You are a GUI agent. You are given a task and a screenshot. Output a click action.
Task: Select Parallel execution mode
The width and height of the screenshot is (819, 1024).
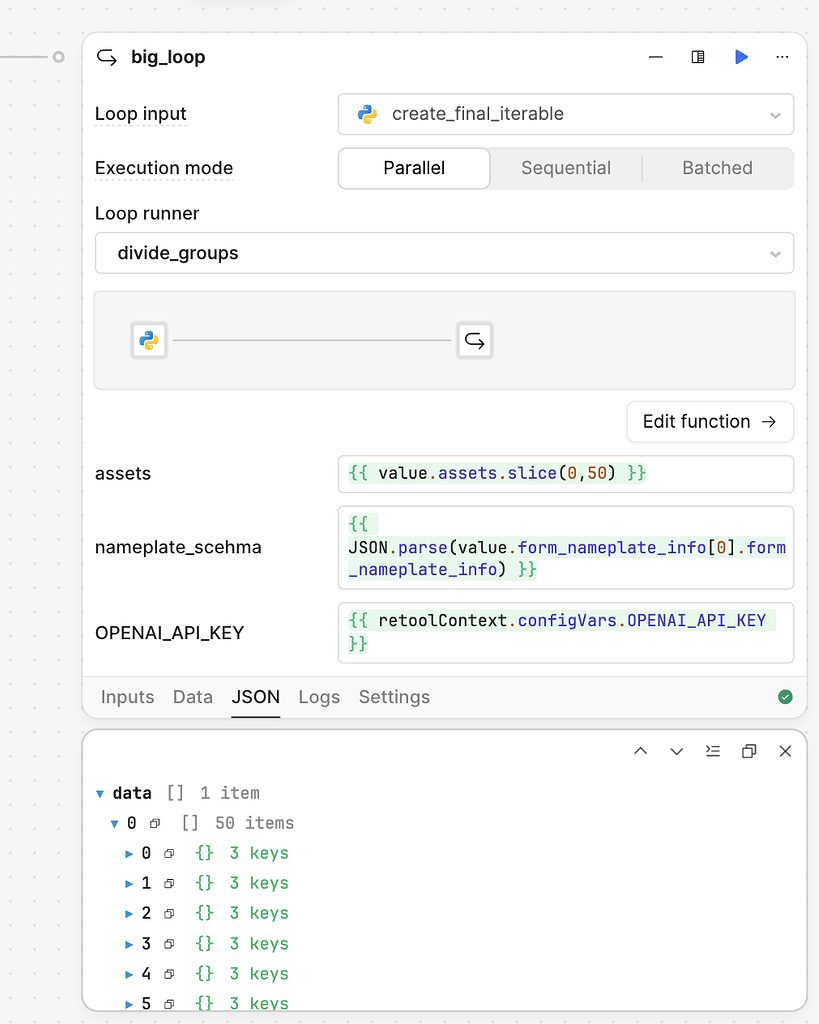(x=414, y=168)
